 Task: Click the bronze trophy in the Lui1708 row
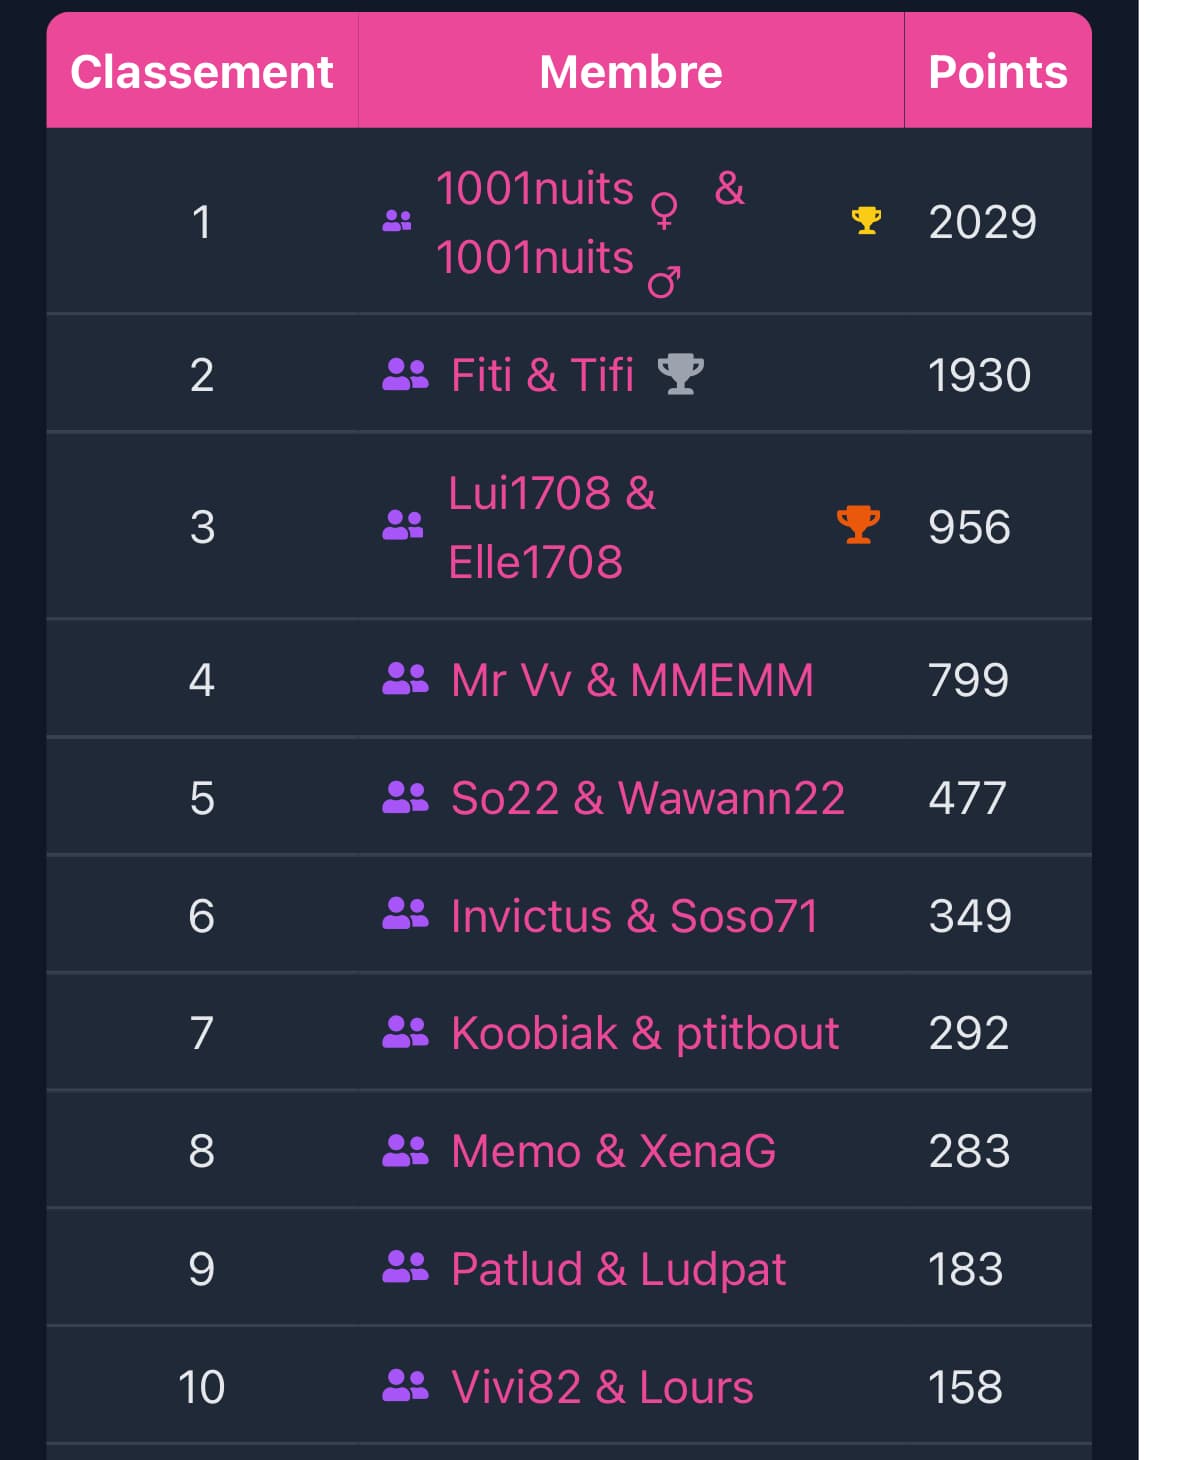pyautogui.click(x=858, y=524)
